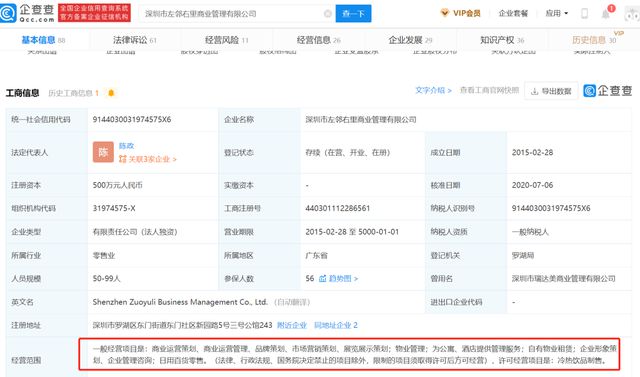Image resolution: width=640 pixels, height=377 pixels.
Task: Click the Qcc.com logo
Action: tap(27, 13)
